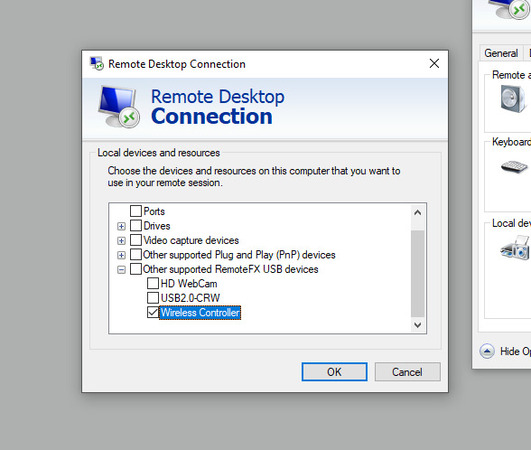Expand the Drives tree node
The height and width of the screenshot is (450, 531).
click(121, 226)
